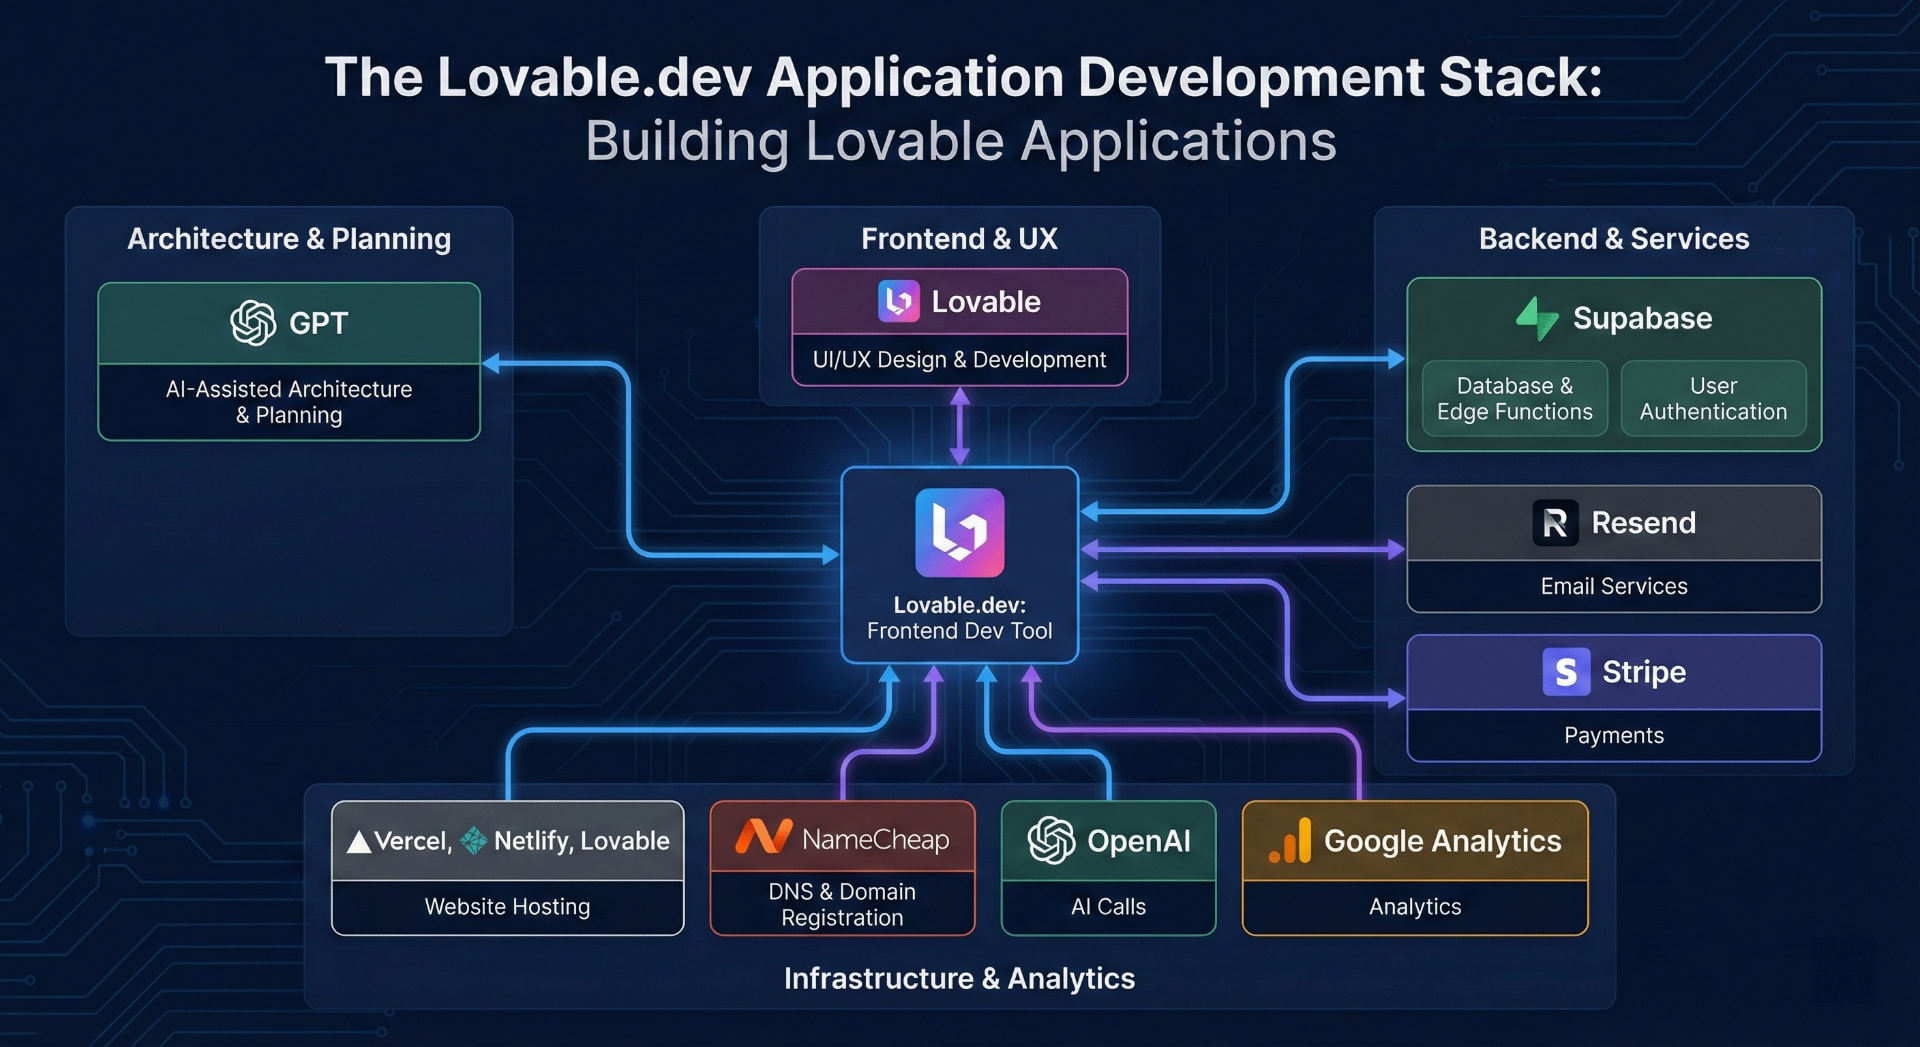Click the Google Analytics bar chart icon
The image size is (1920, 1047).
pyautogui.click(x=1290, y=840)
